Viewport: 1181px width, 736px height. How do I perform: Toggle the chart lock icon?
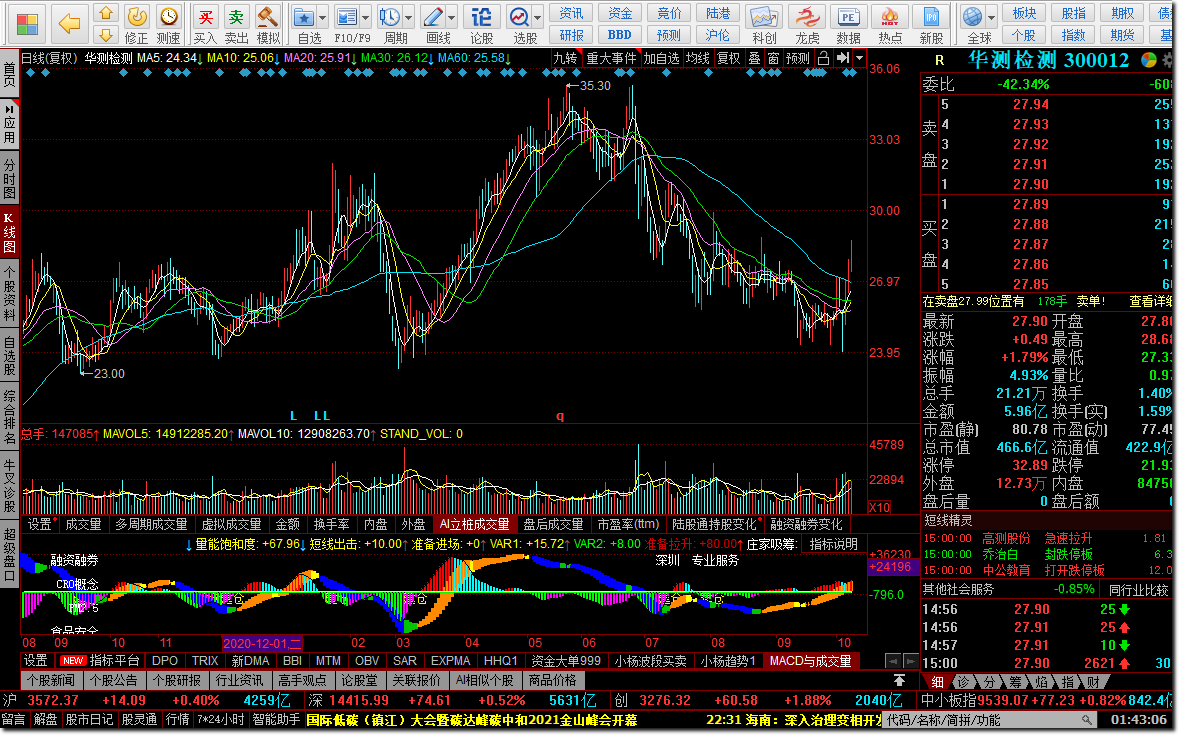click(x=823, y=58)
